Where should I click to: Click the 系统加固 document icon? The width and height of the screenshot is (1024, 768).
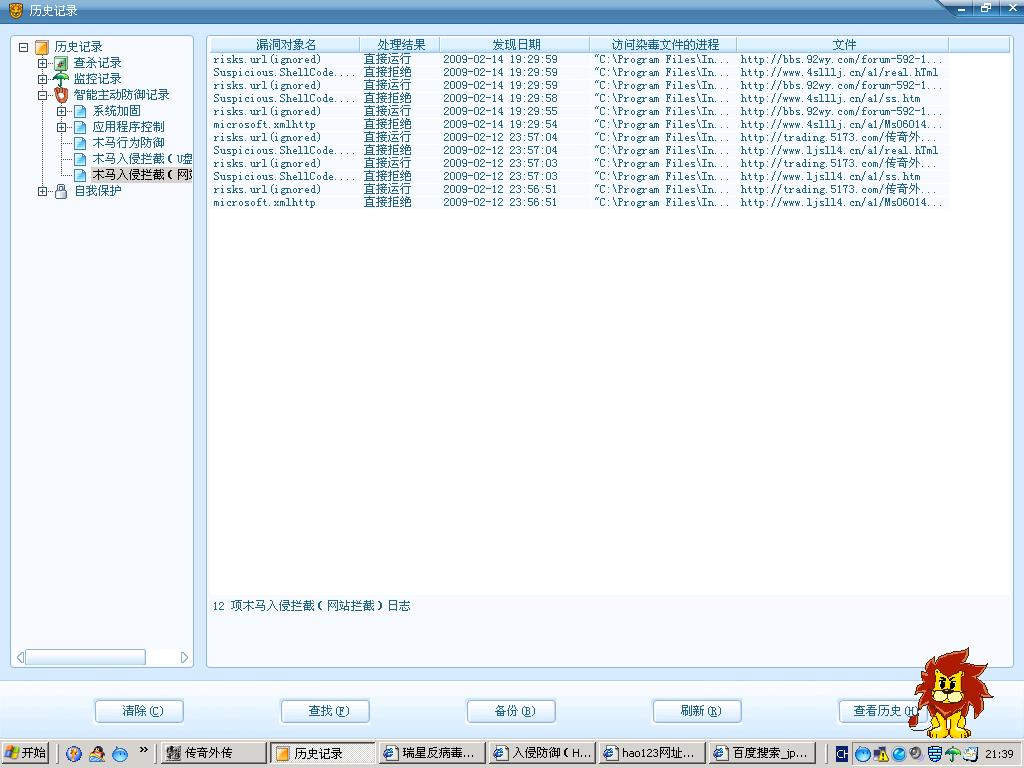click(x=80, y=111)
